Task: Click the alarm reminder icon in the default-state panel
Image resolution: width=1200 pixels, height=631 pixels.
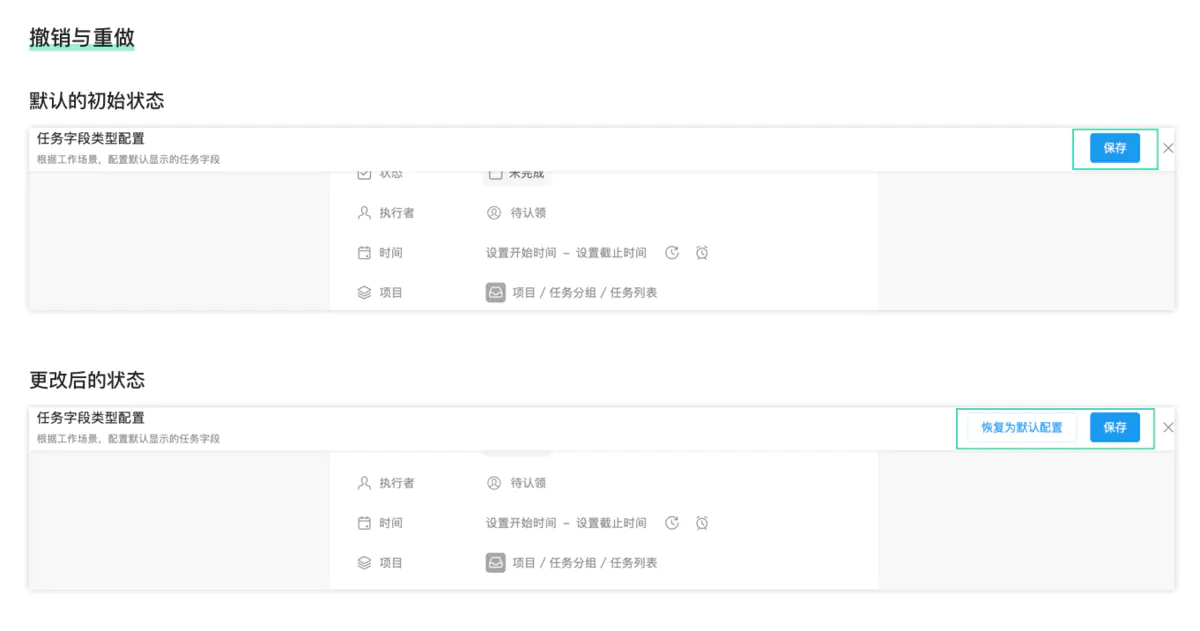Action: pos(702,253)
